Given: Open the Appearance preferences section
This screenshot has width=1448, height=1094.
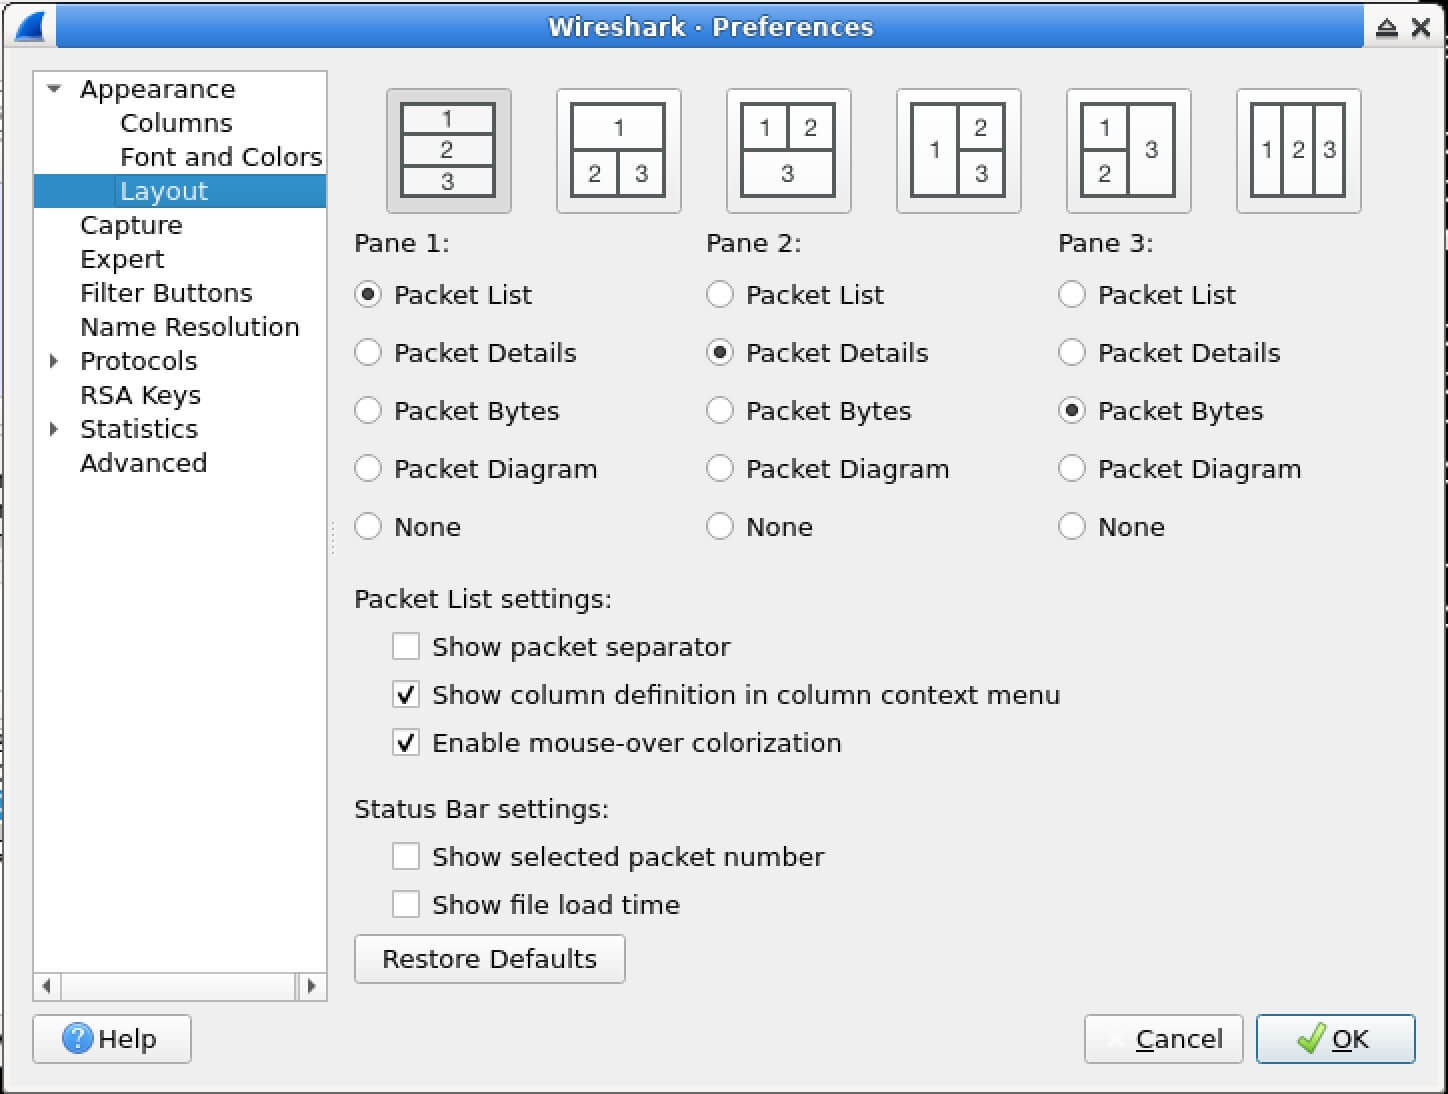Looking at the screenshot, I should tap(158, 89).
